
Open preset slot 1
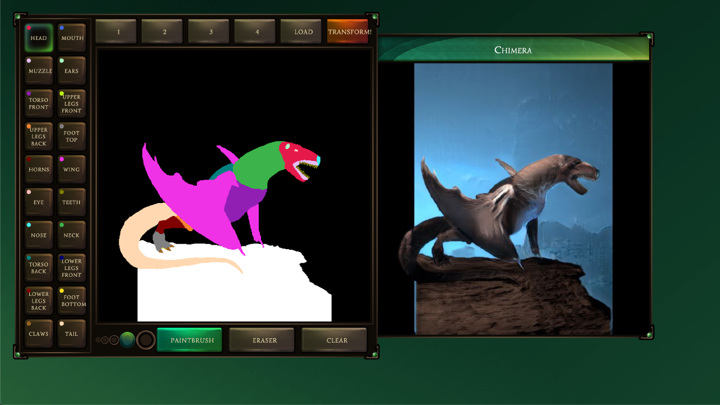pos(116,31)
